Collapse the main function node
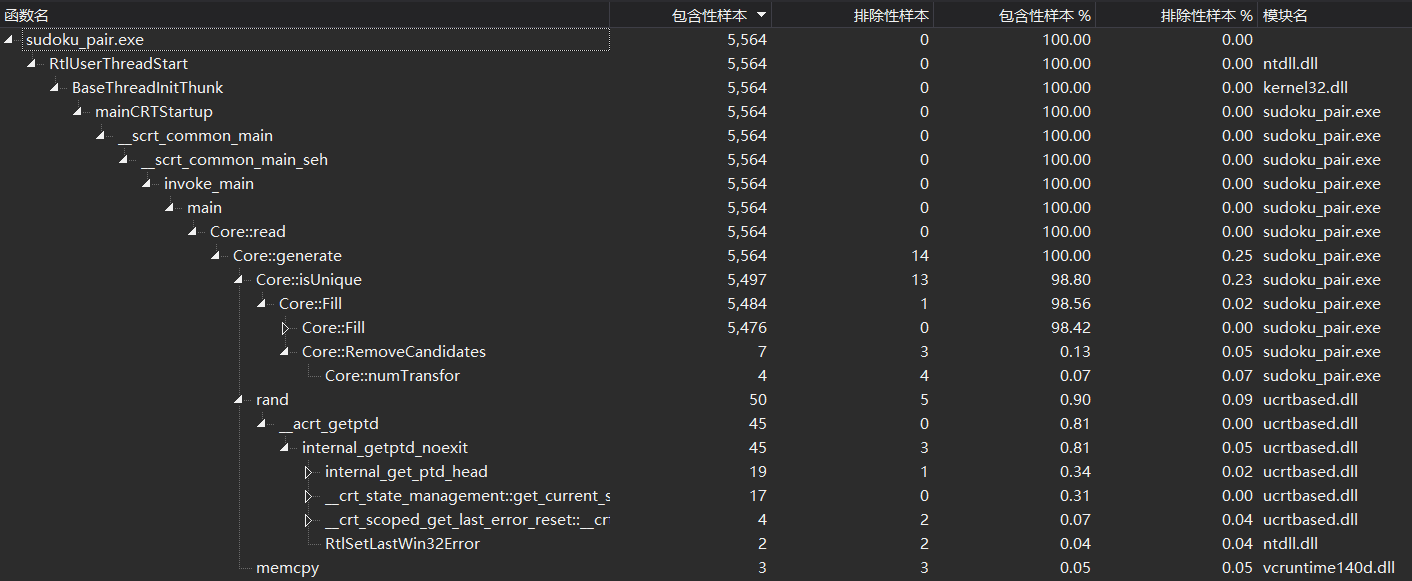 (x=170, y=208)
